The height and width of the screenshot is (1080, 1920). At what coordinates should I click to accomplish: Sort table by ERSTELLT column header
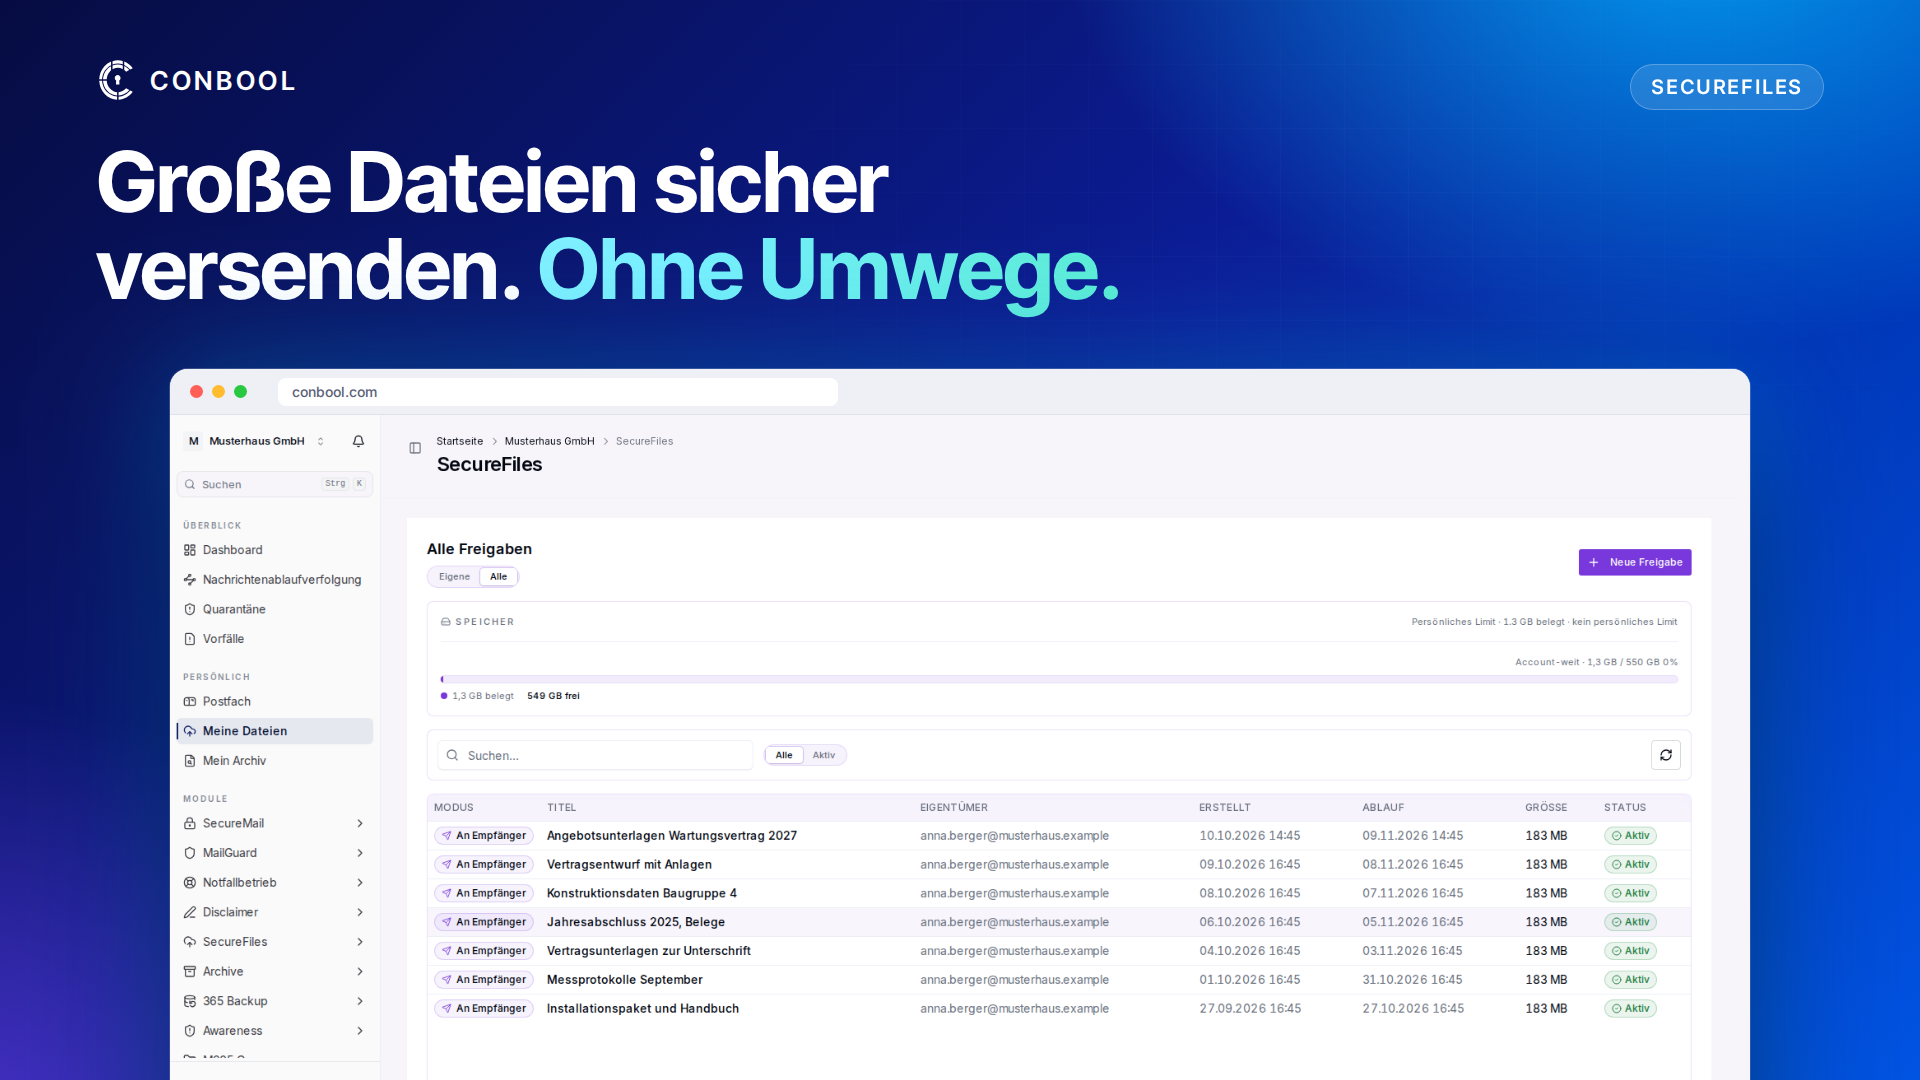tap(1224, 808)
